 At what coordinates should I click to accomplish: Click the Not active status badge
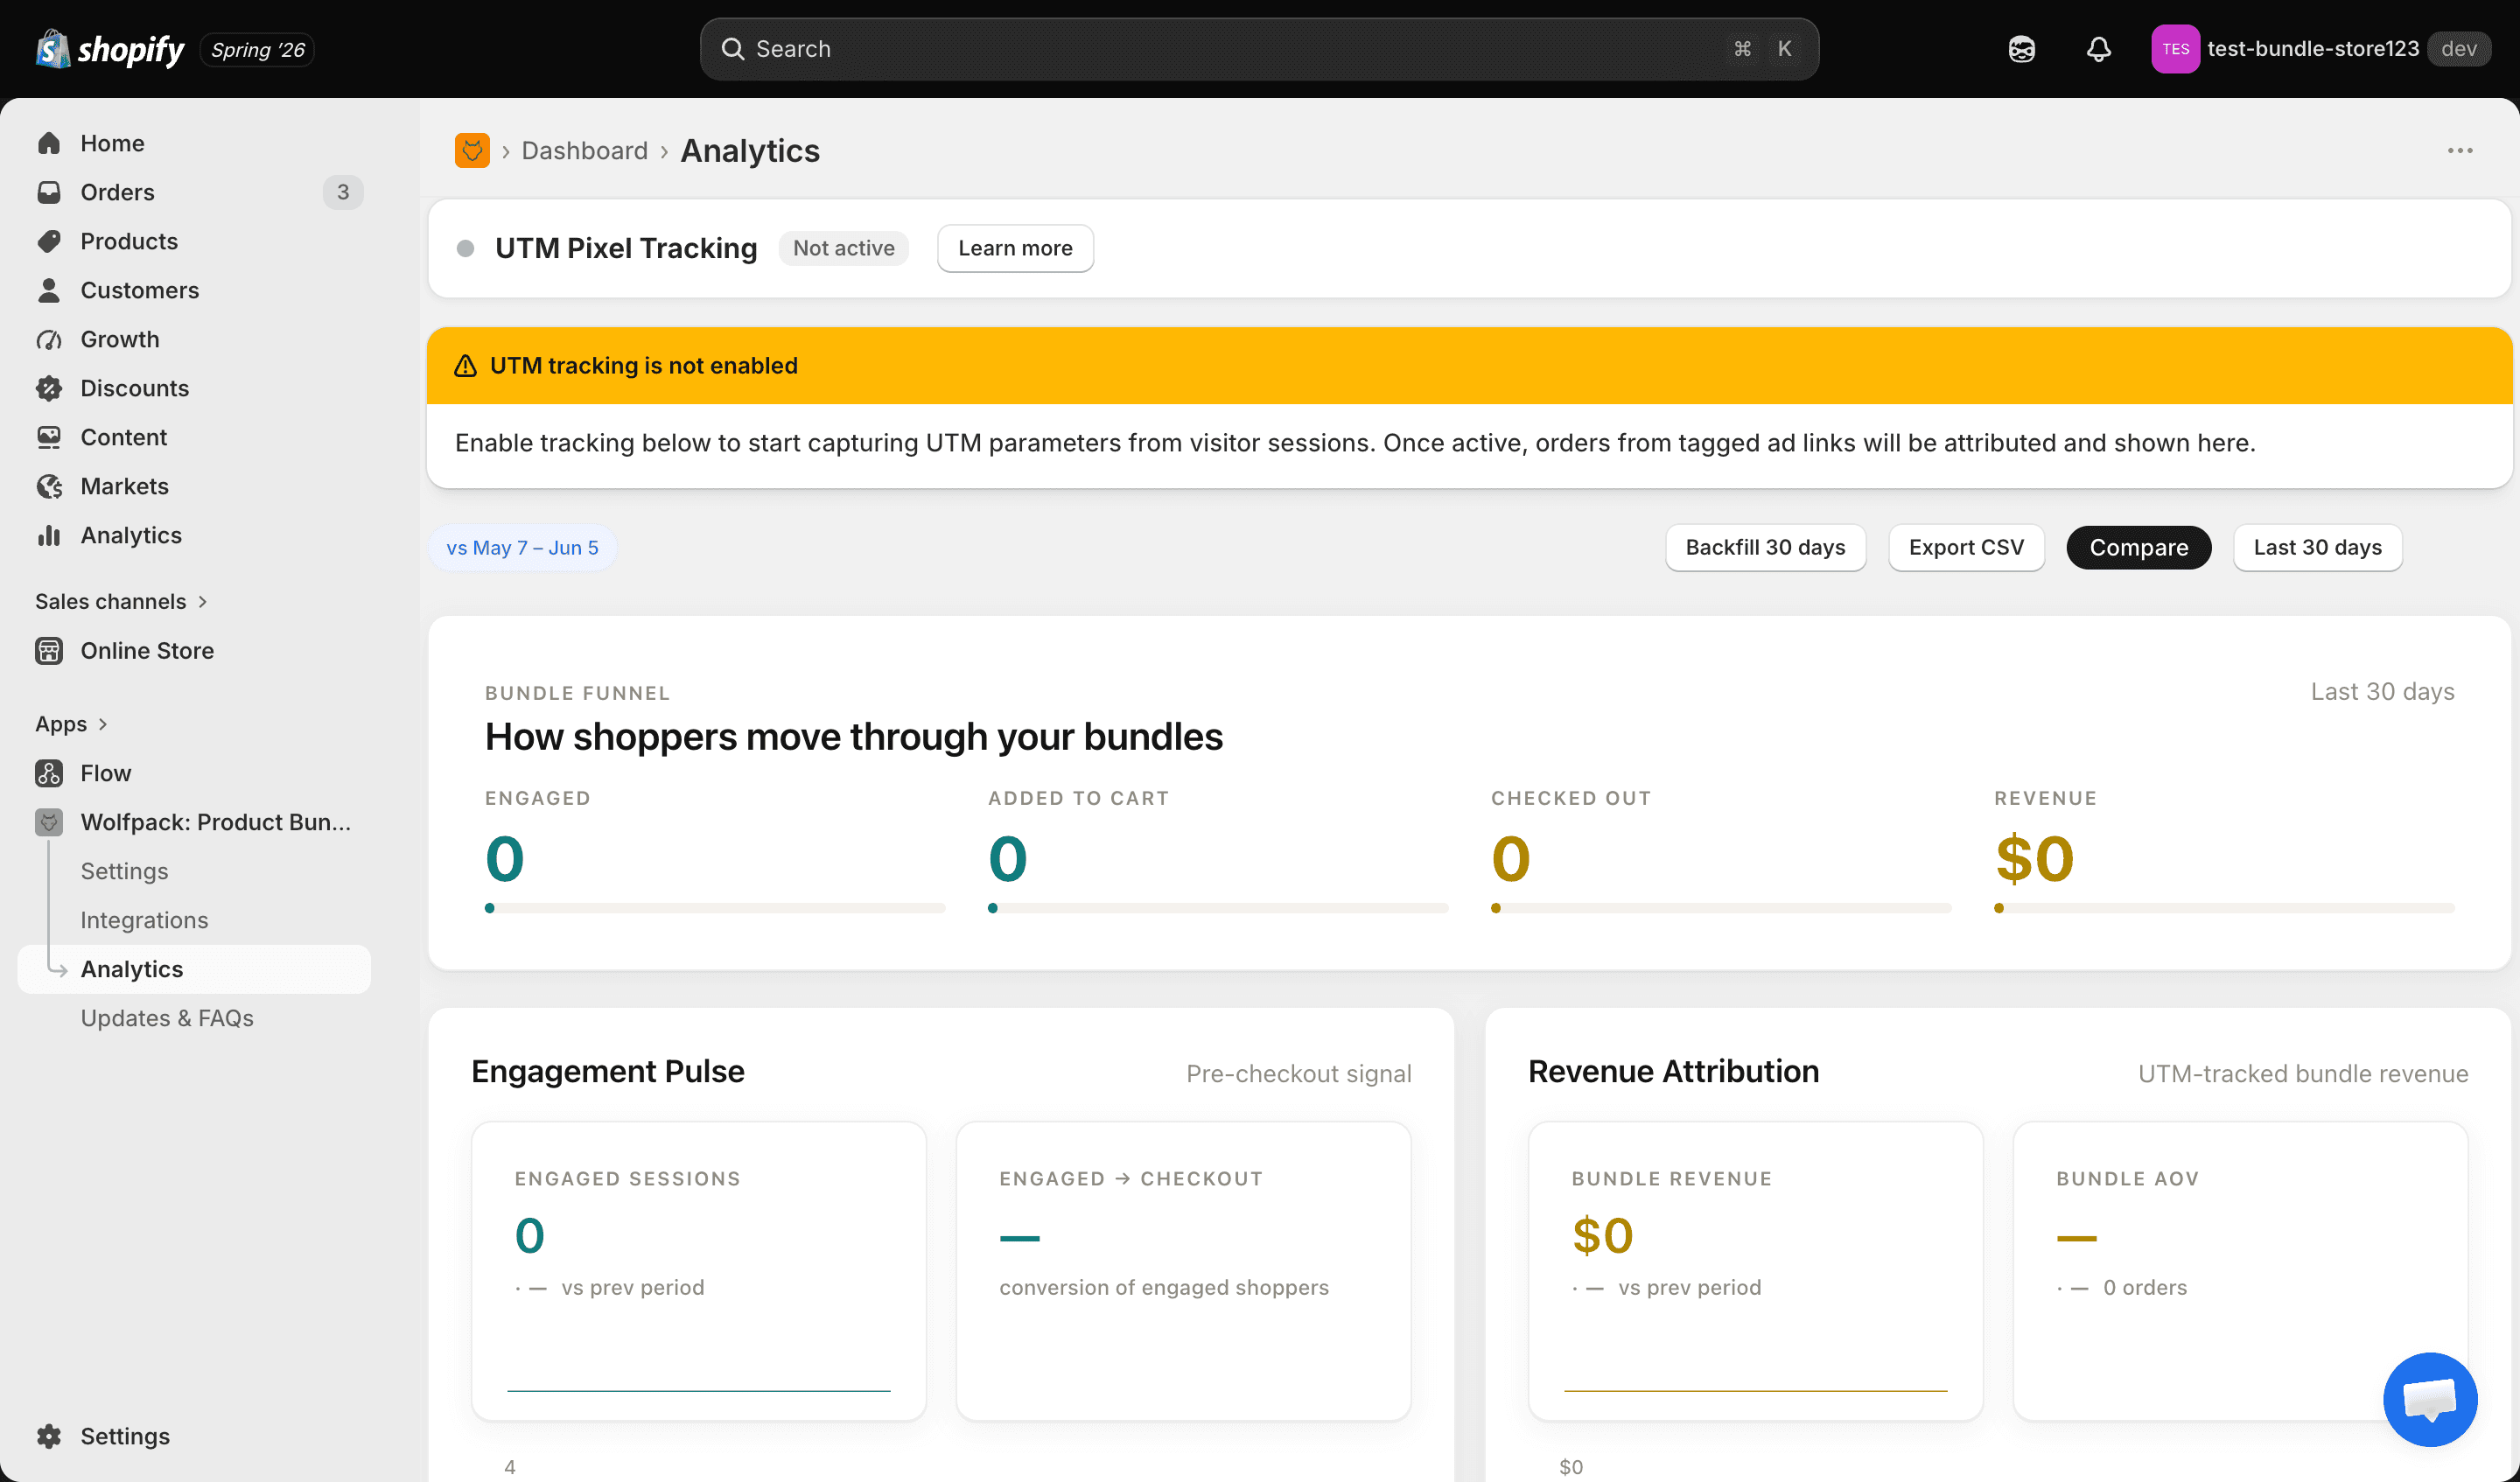point(844,248)
